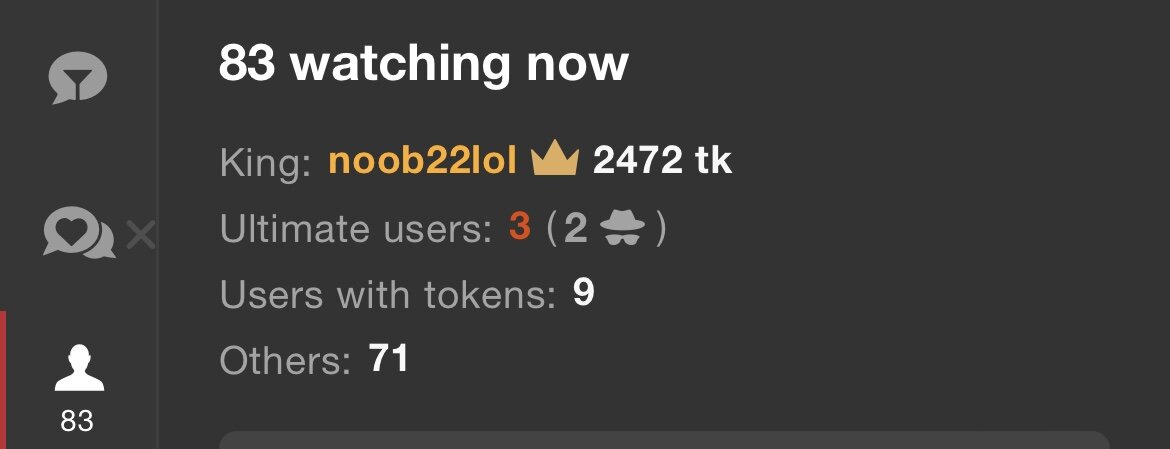This screenshot has height=449, width=1170.
Task: Open the chat filter funnel bubble icon
Action: [78, 77]
